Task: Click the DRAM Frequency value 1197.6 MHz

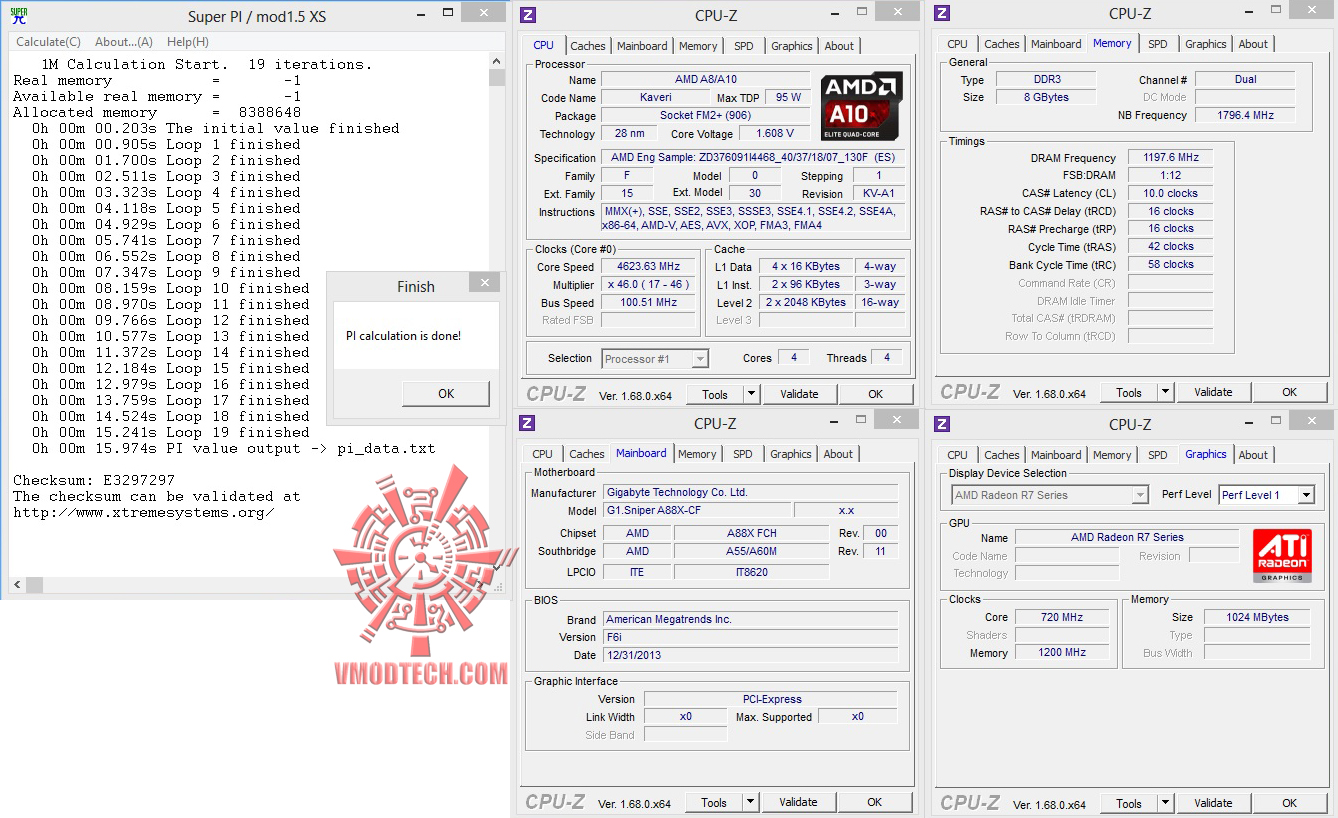Action: 1170,158
